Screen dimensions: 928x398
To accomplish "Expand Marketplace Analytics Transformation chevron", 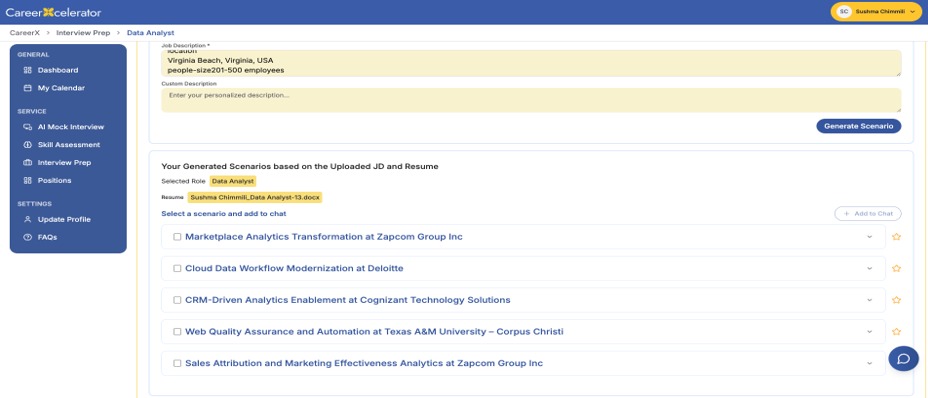I will point(869,236).
